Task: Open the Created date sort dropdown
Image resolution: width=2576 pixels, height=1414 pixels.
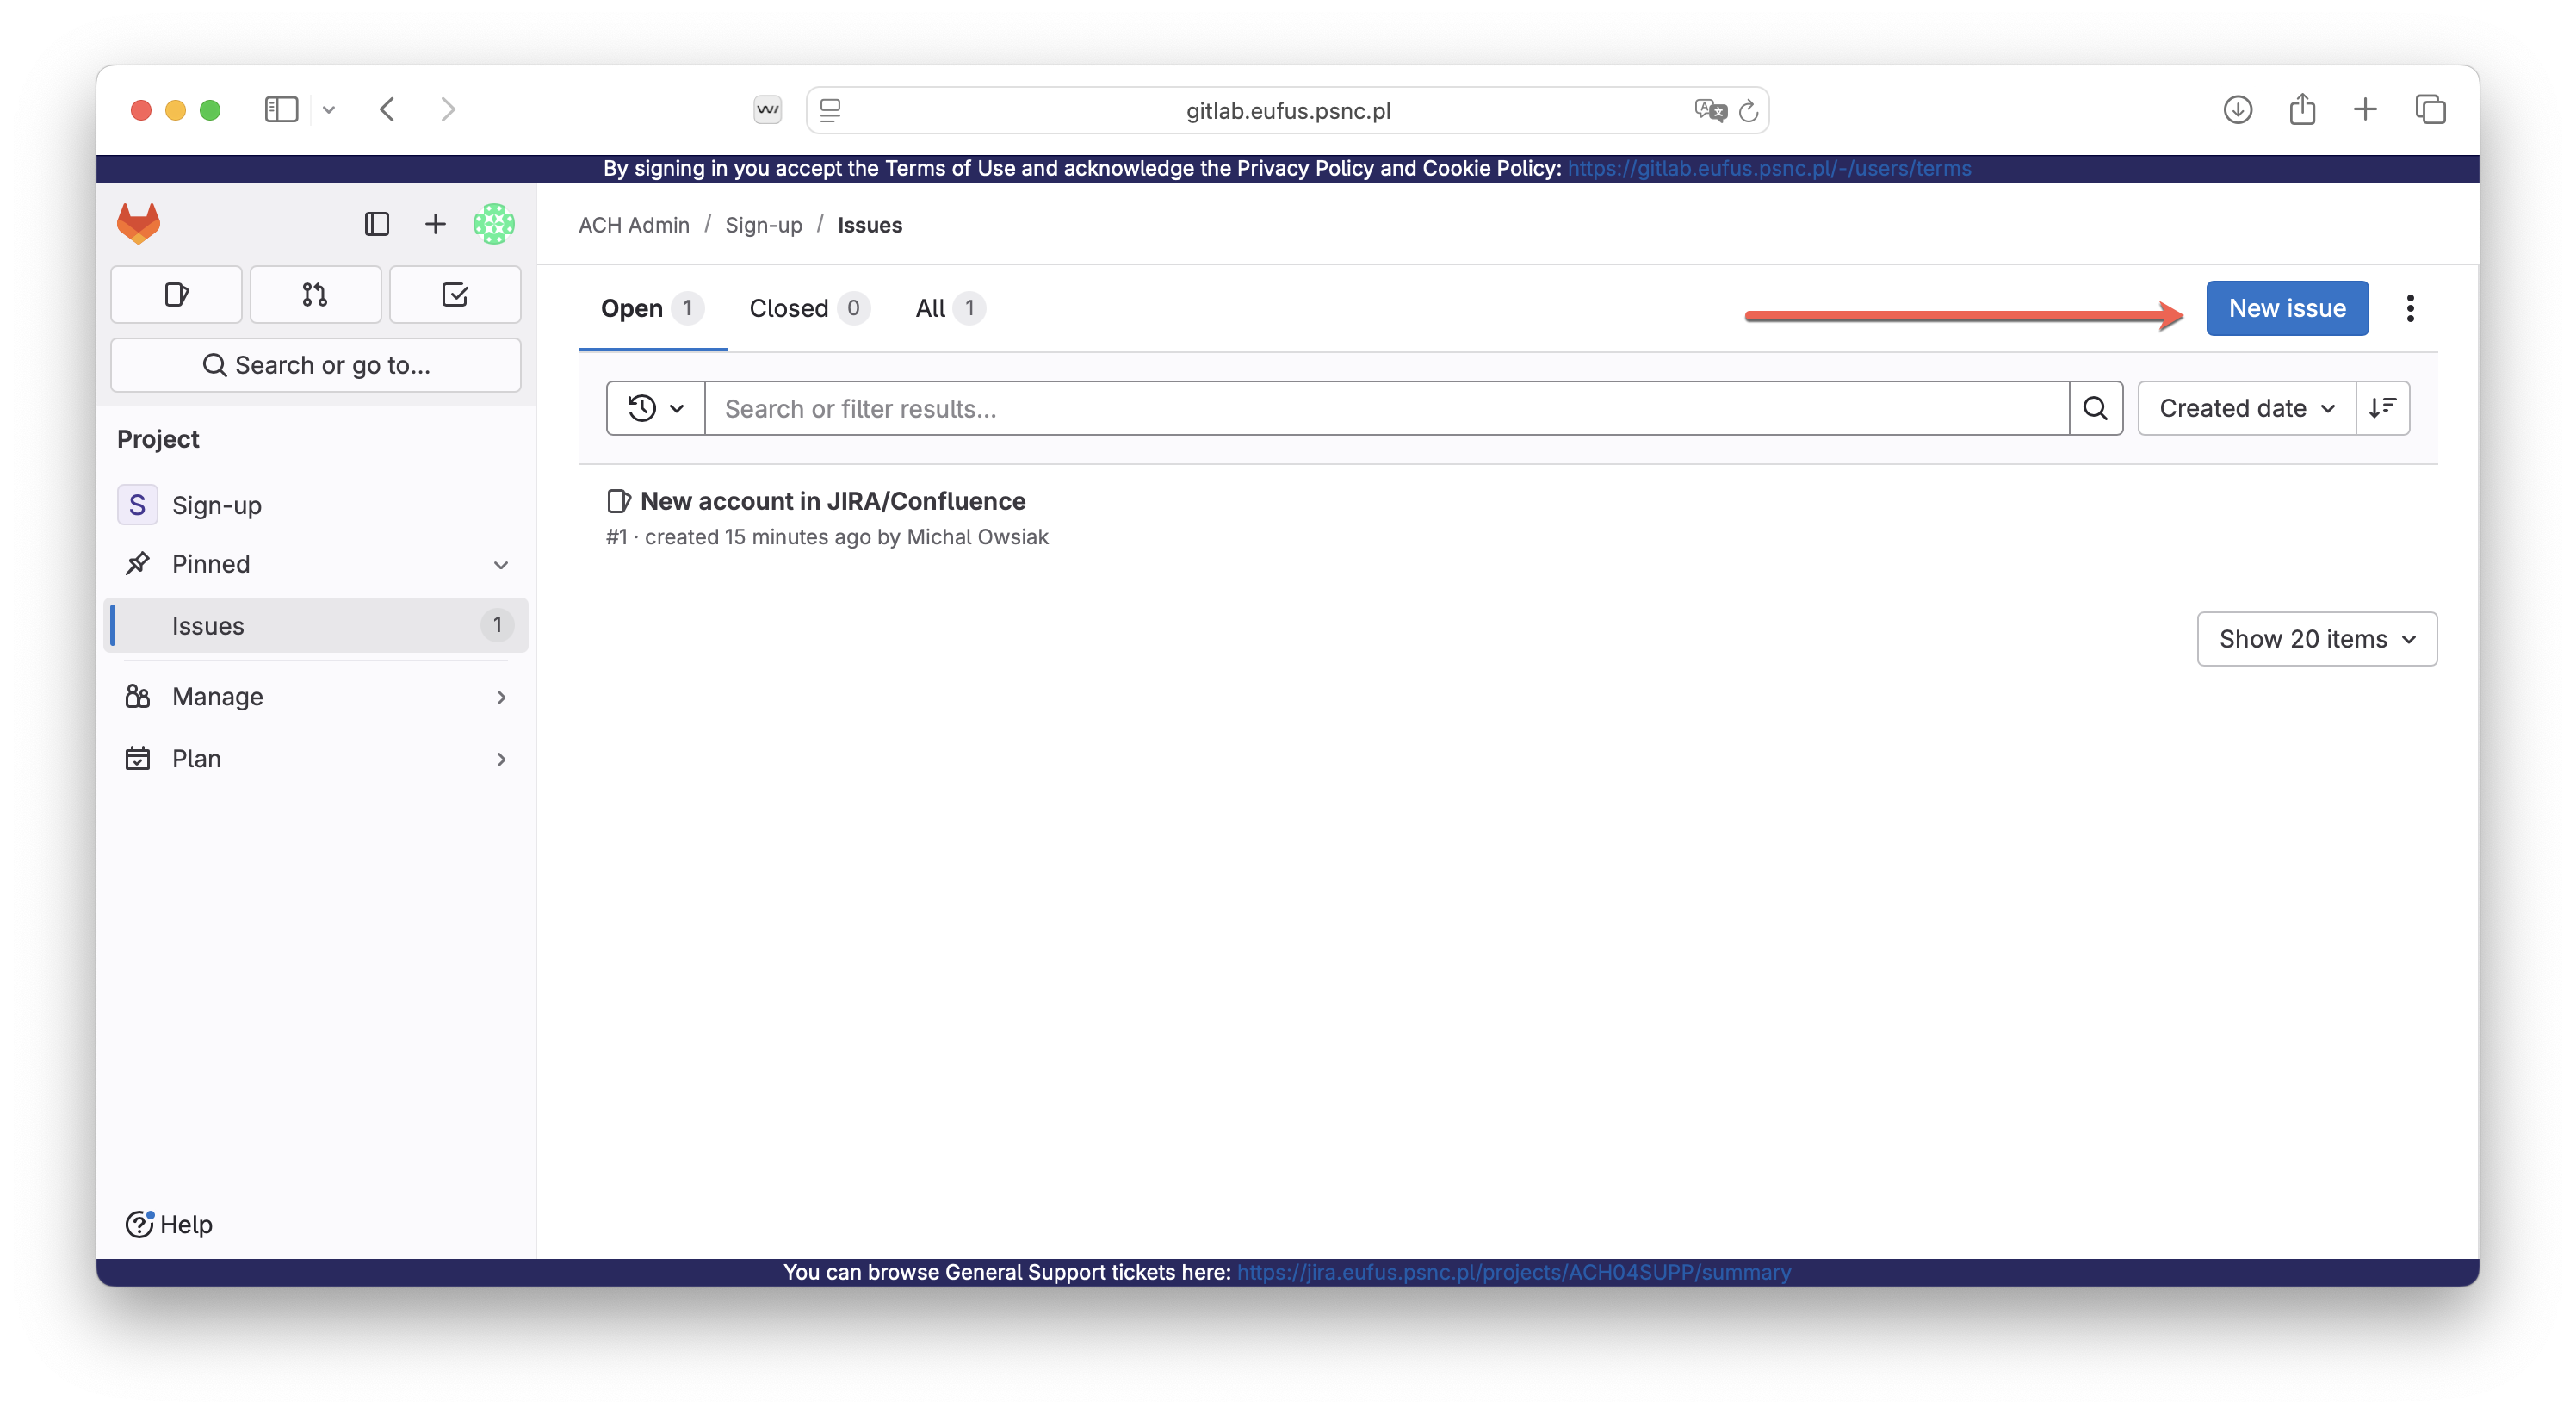Action: [2247, 408]
